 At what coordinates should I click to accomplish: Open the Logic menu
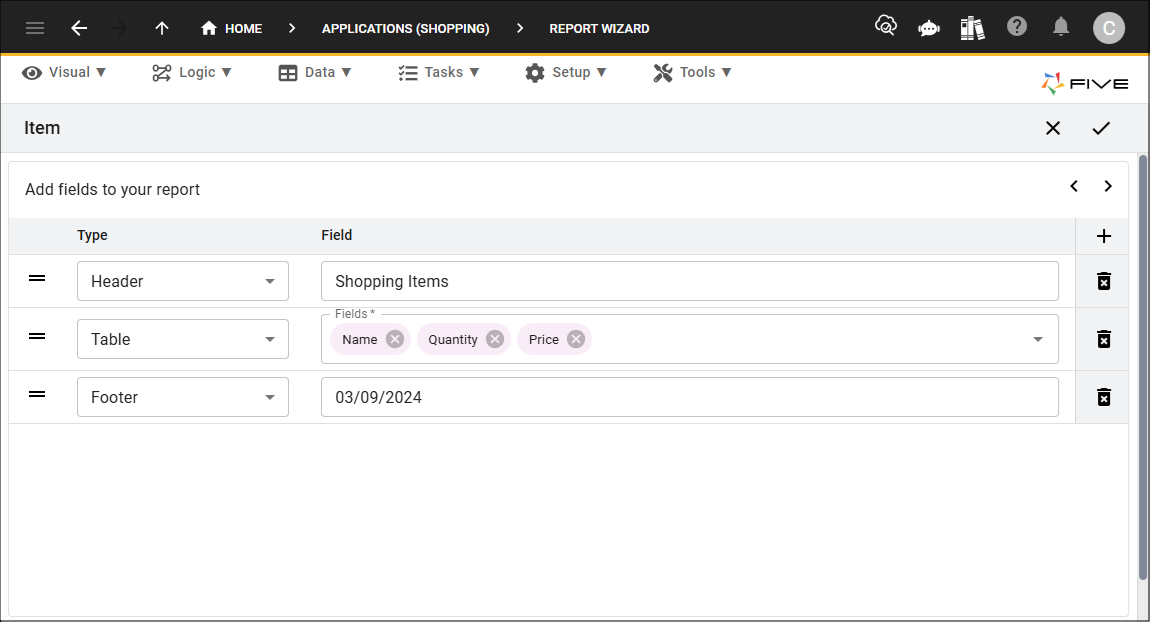coord(191,73)
